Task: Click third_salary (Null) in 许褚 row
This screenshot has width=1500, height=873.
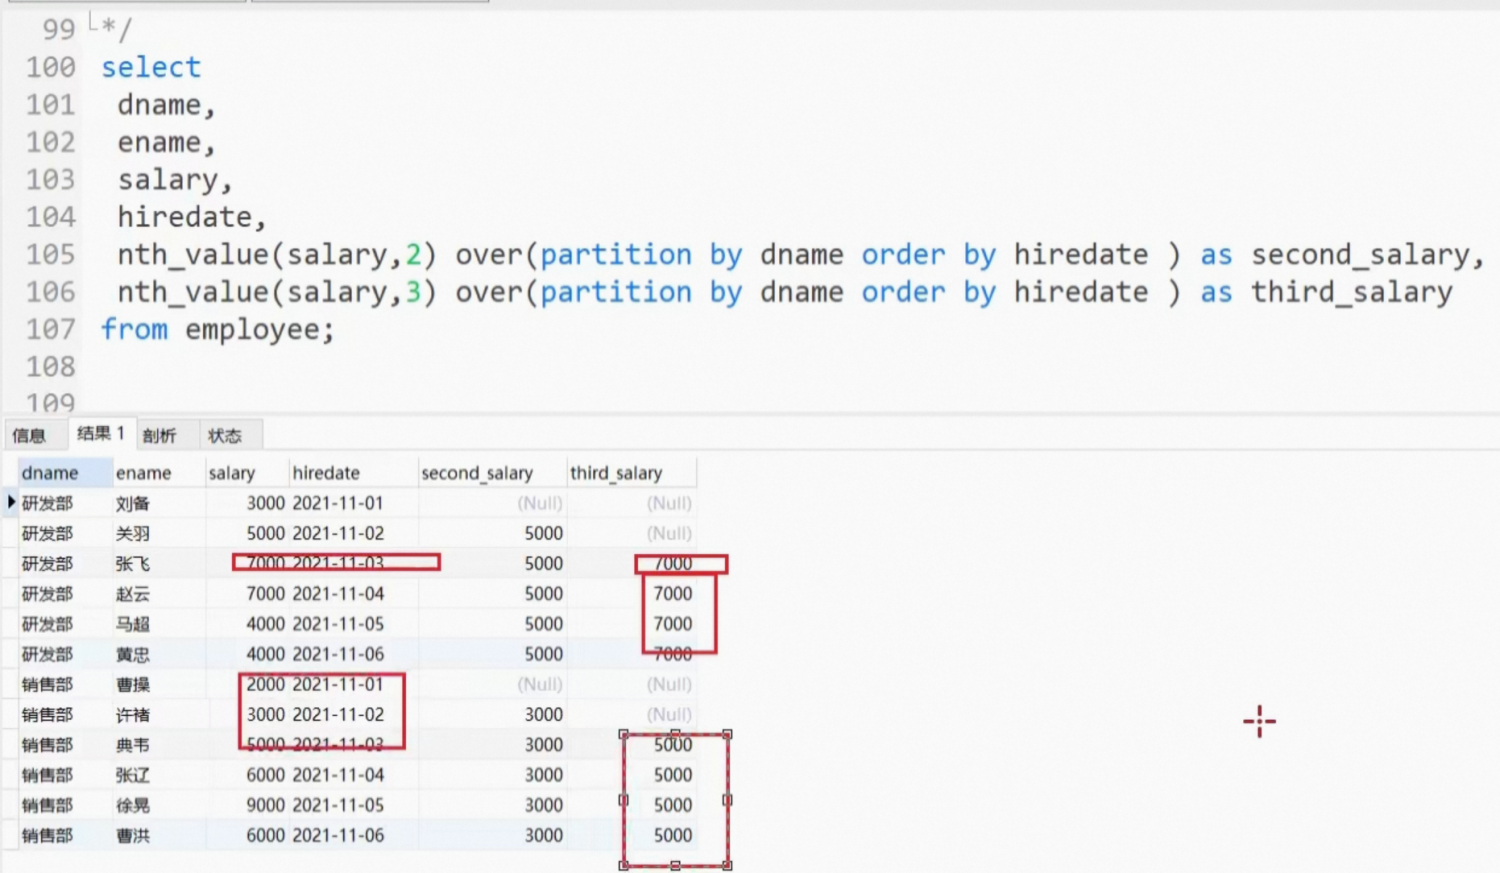Action: (669, 714)
